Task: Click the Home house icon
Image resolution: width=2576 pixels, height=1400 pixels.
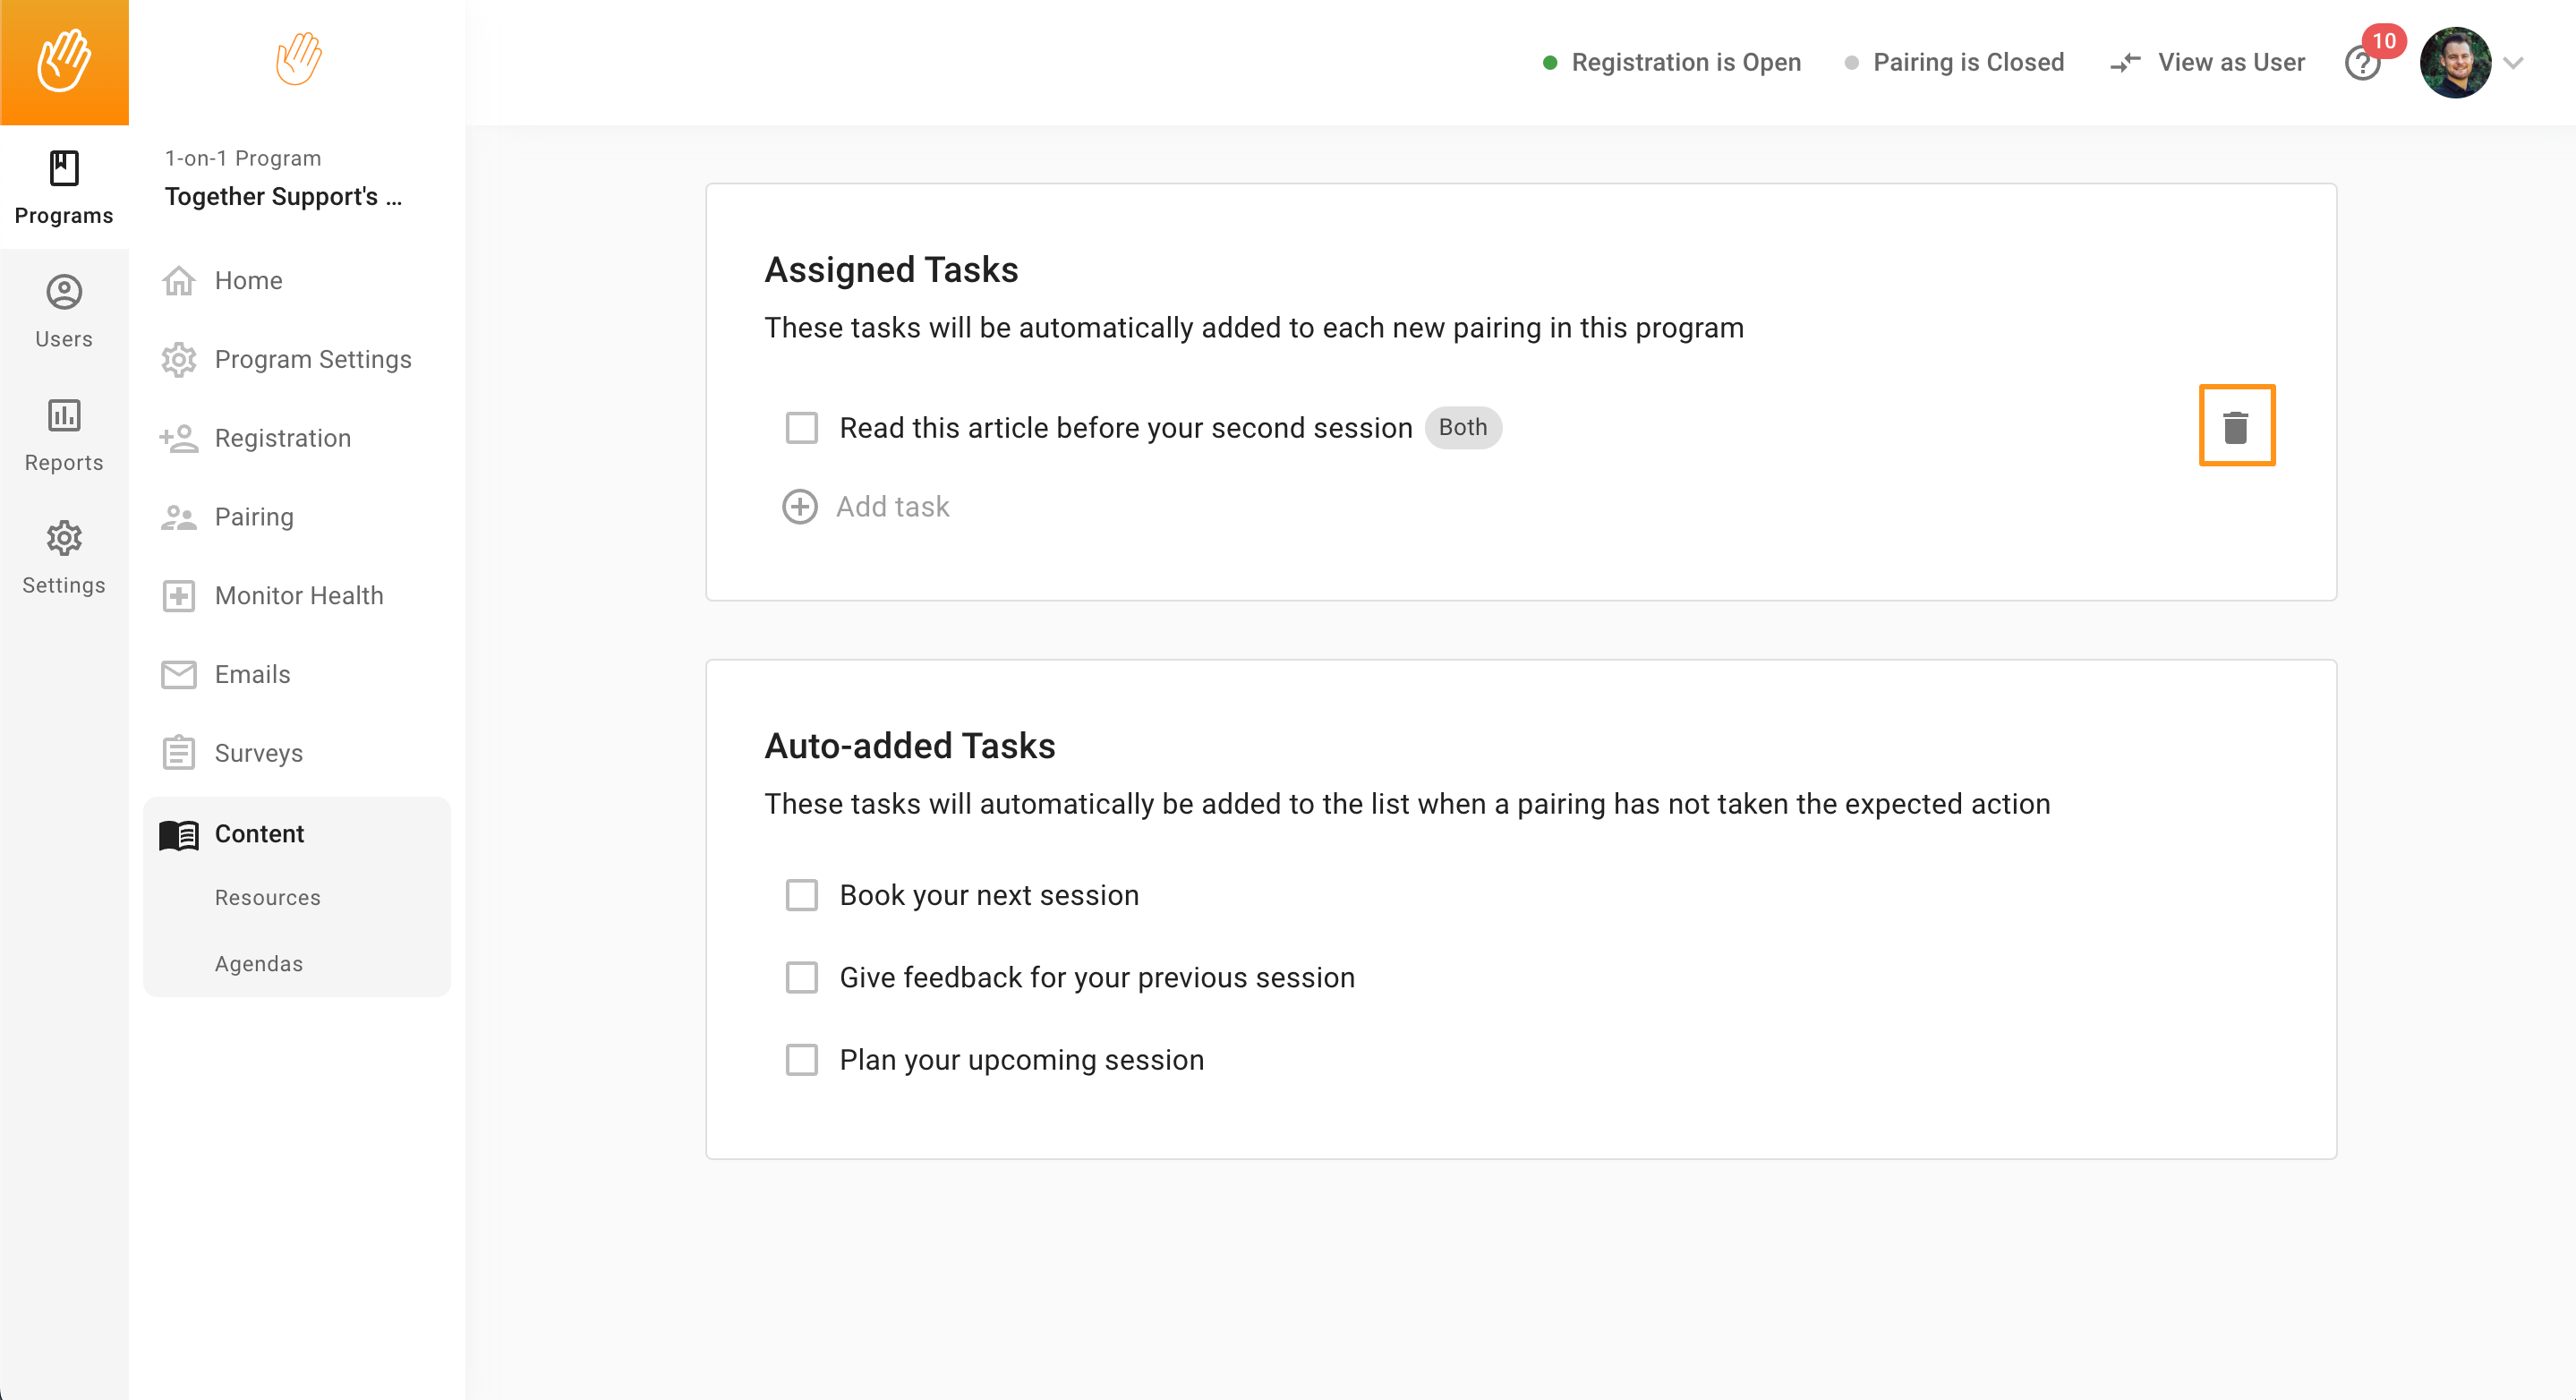Action: (179, 281)
